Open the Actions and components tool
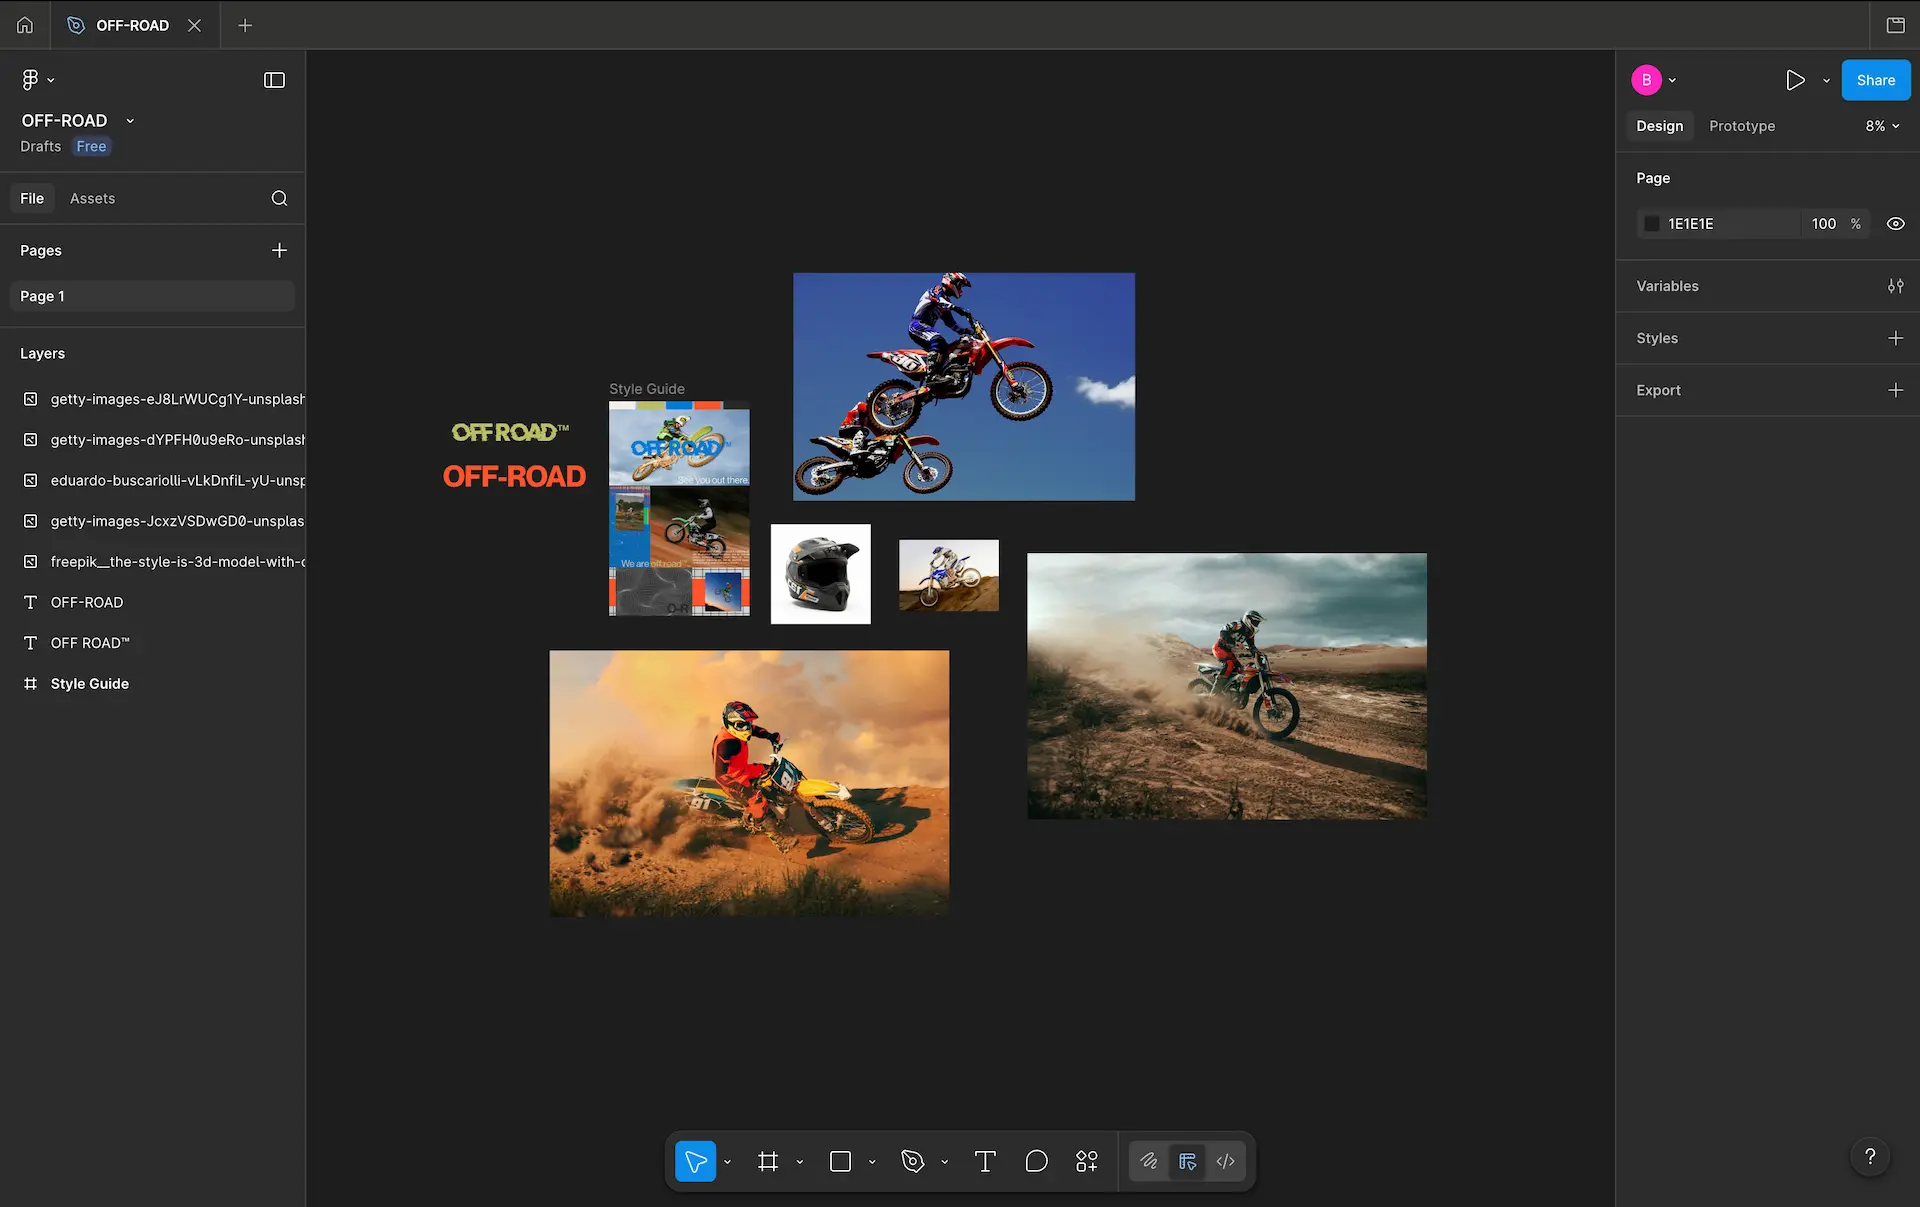The image size is (1920, 1207). pyautogui.click(x=1086, y=1161)
